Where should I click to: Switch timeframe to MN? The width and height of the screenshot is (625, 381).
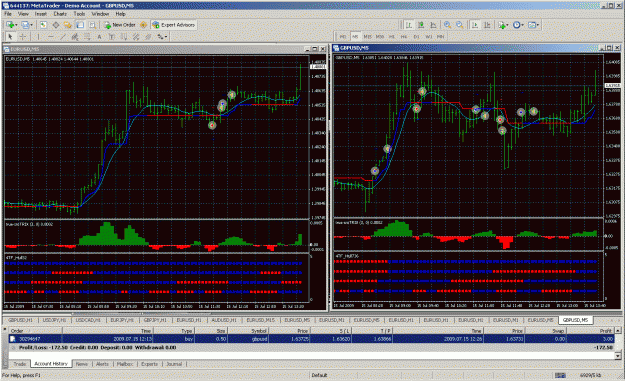(x=440, y=37)
